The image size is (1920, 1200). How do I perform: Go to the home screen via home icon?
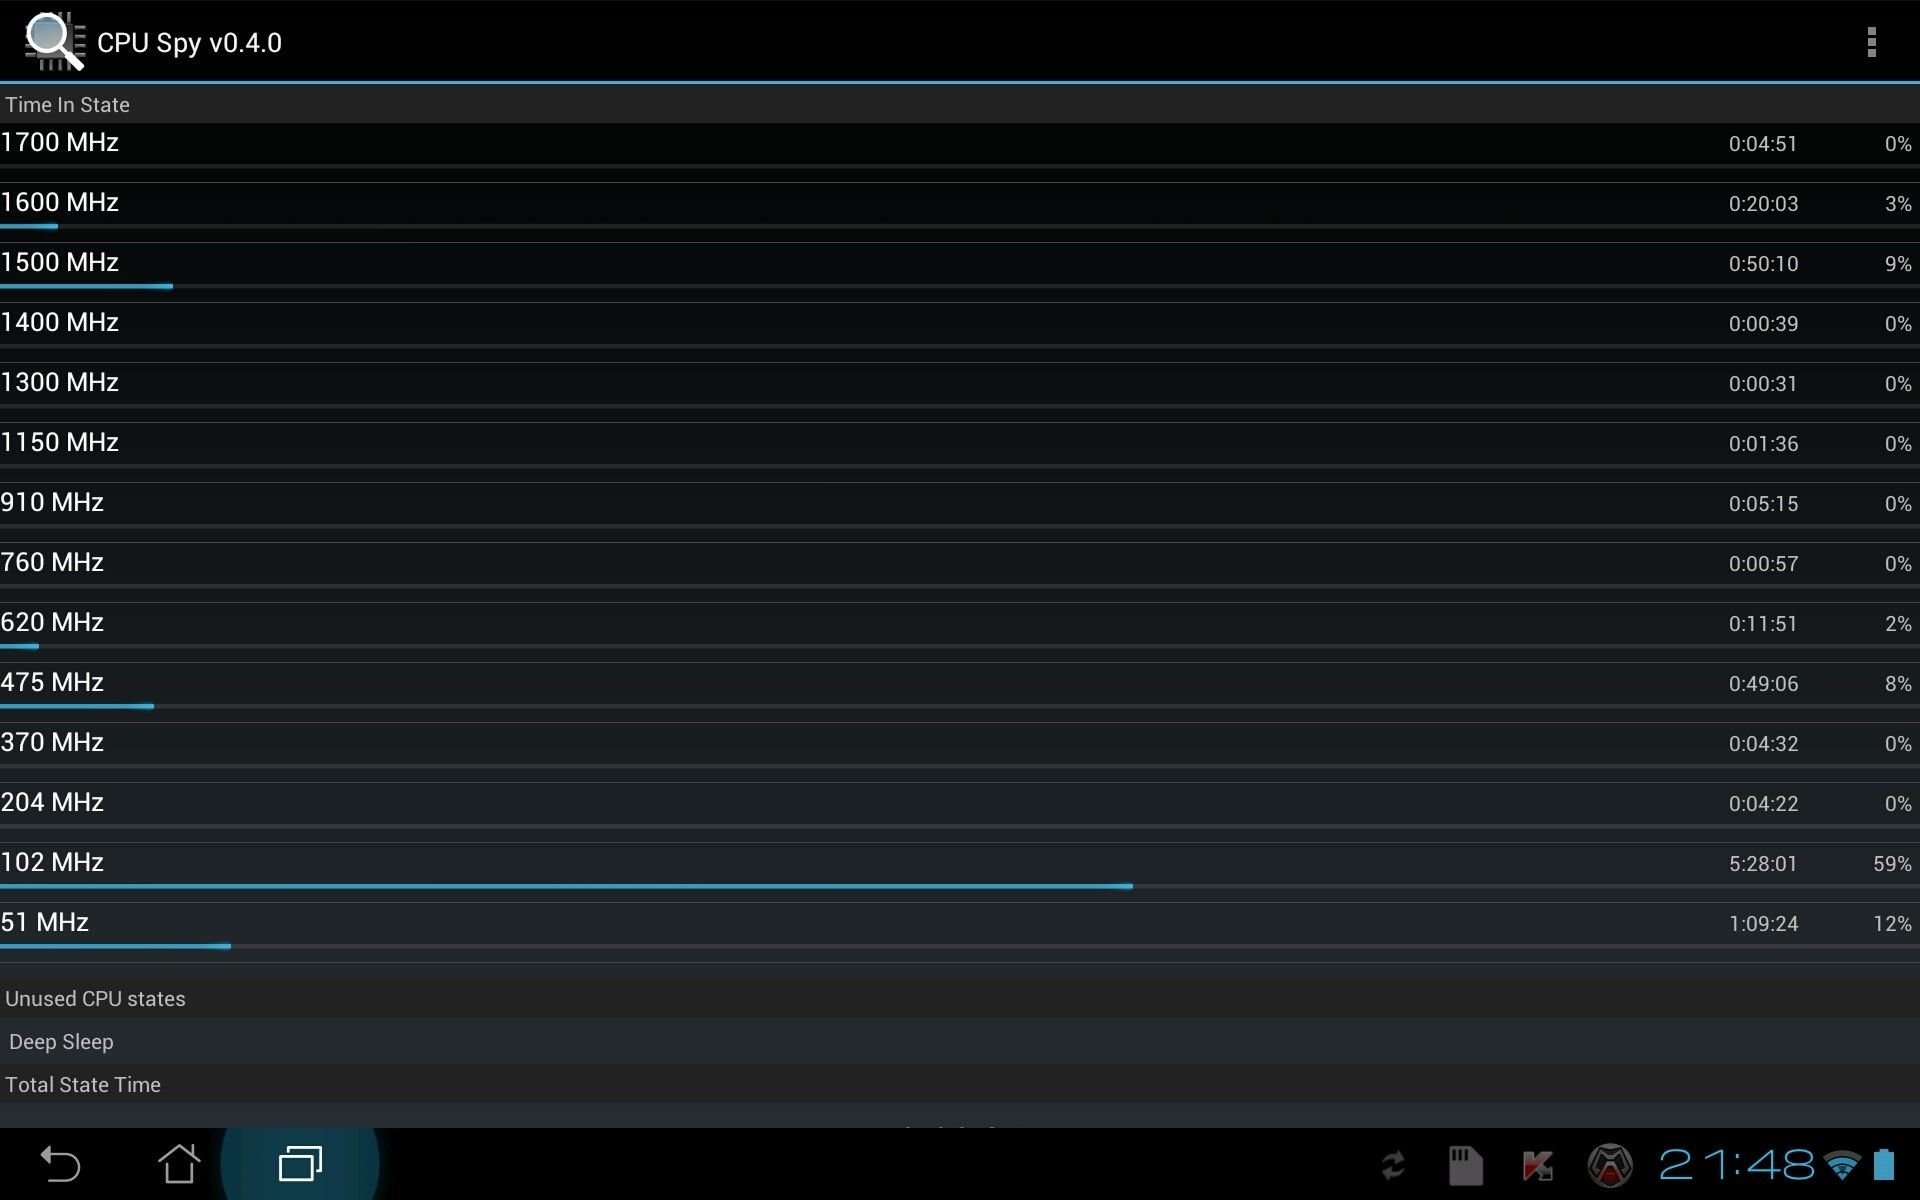[179, 1164]
